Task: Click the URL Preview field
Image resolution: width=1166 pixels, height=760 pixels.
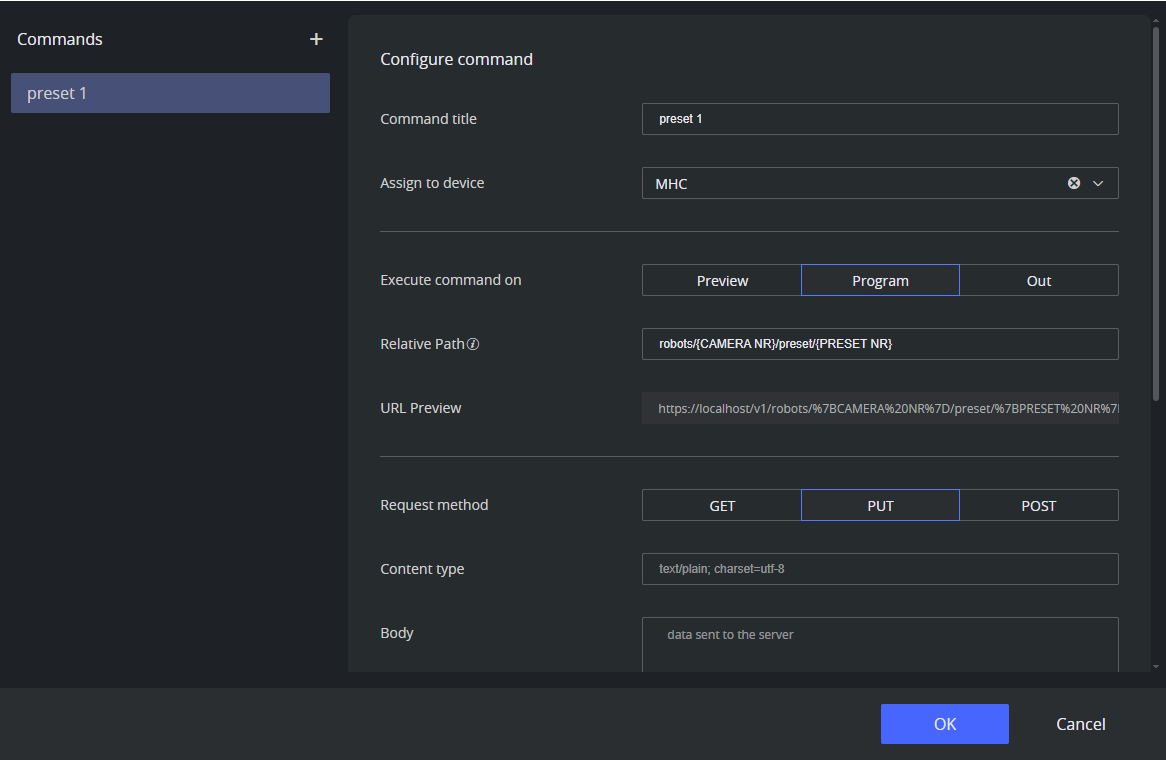Action: (880, 408)
